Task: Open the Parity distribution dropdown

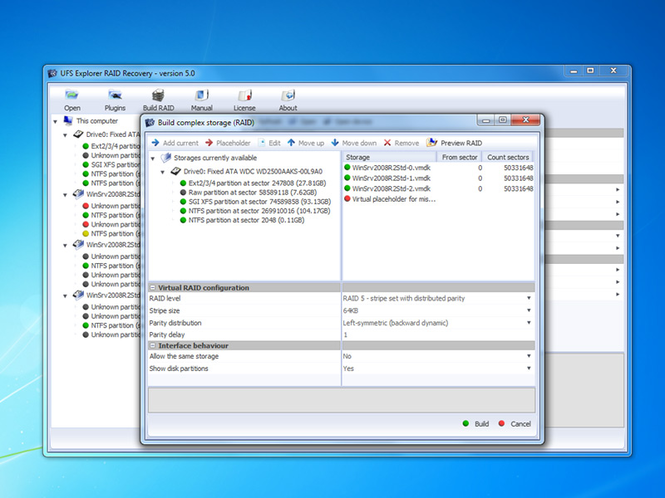Action: coord(529,323)
